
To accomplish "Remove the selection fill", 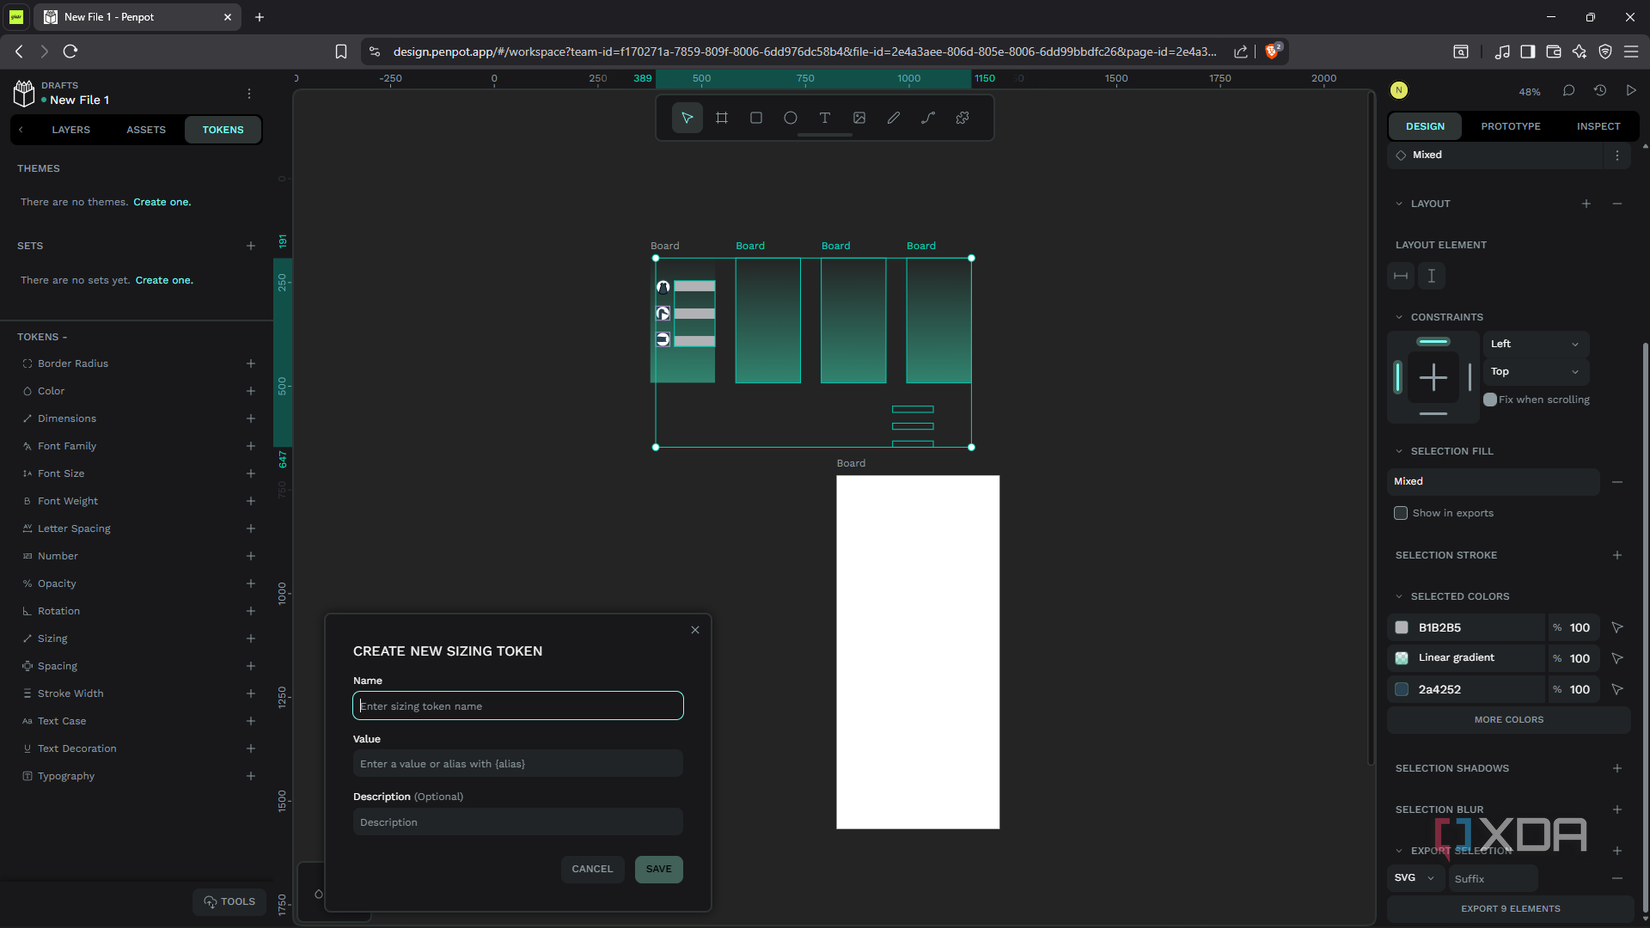I will click(x=1617, y=482).
